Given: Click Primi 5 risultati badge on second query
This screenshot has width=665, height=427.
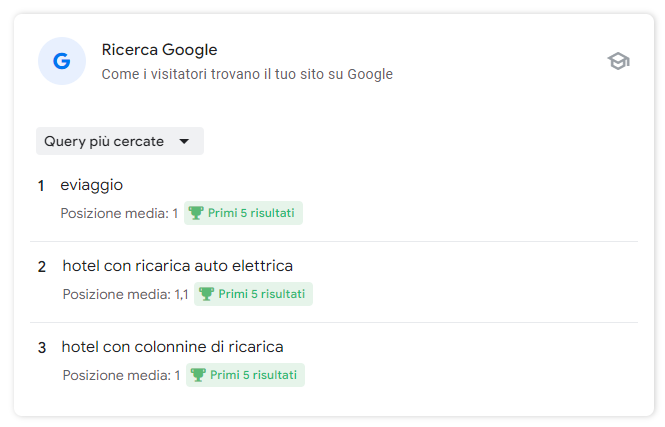Looking at the screenshot, I should pyautogui.click(x=254, y=294).
